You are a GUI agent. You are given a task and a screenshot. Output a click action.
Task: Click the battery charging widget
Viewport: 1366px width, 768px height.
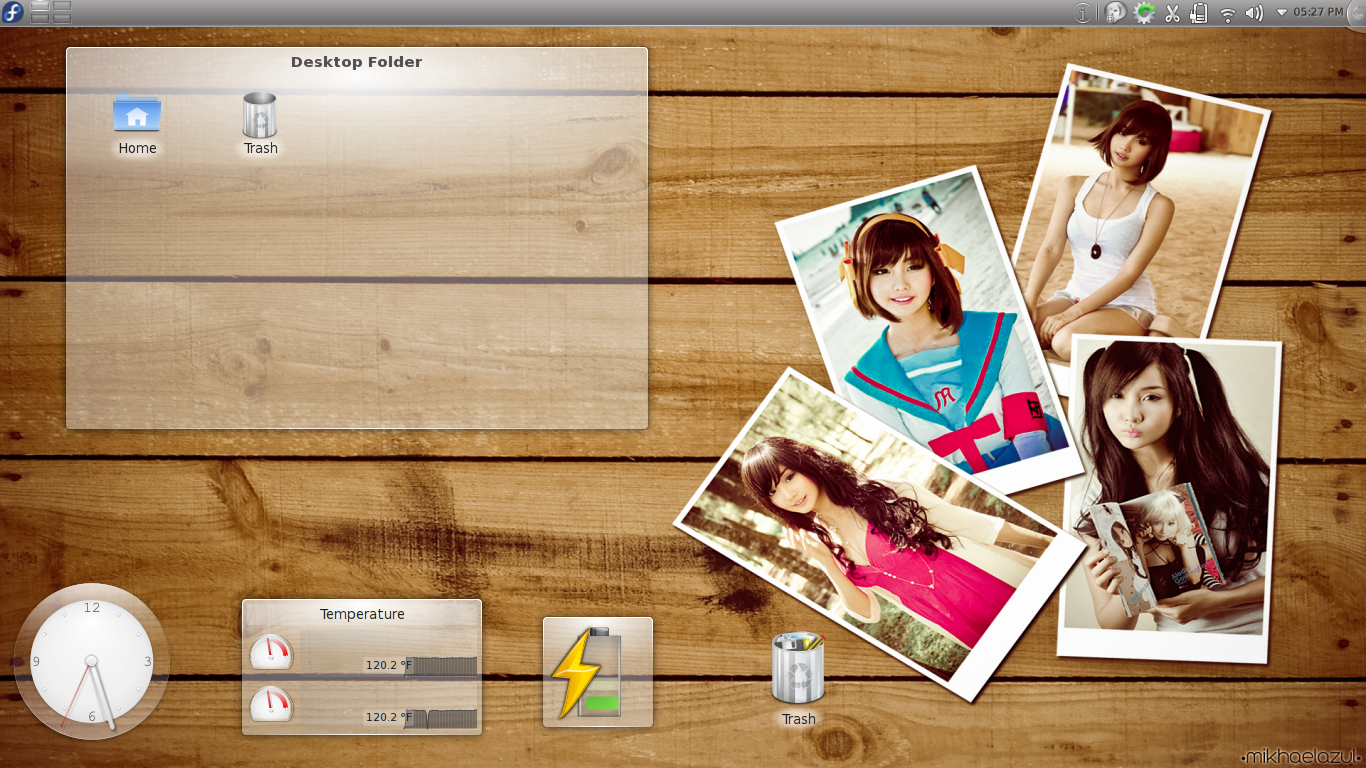[597, 672]
